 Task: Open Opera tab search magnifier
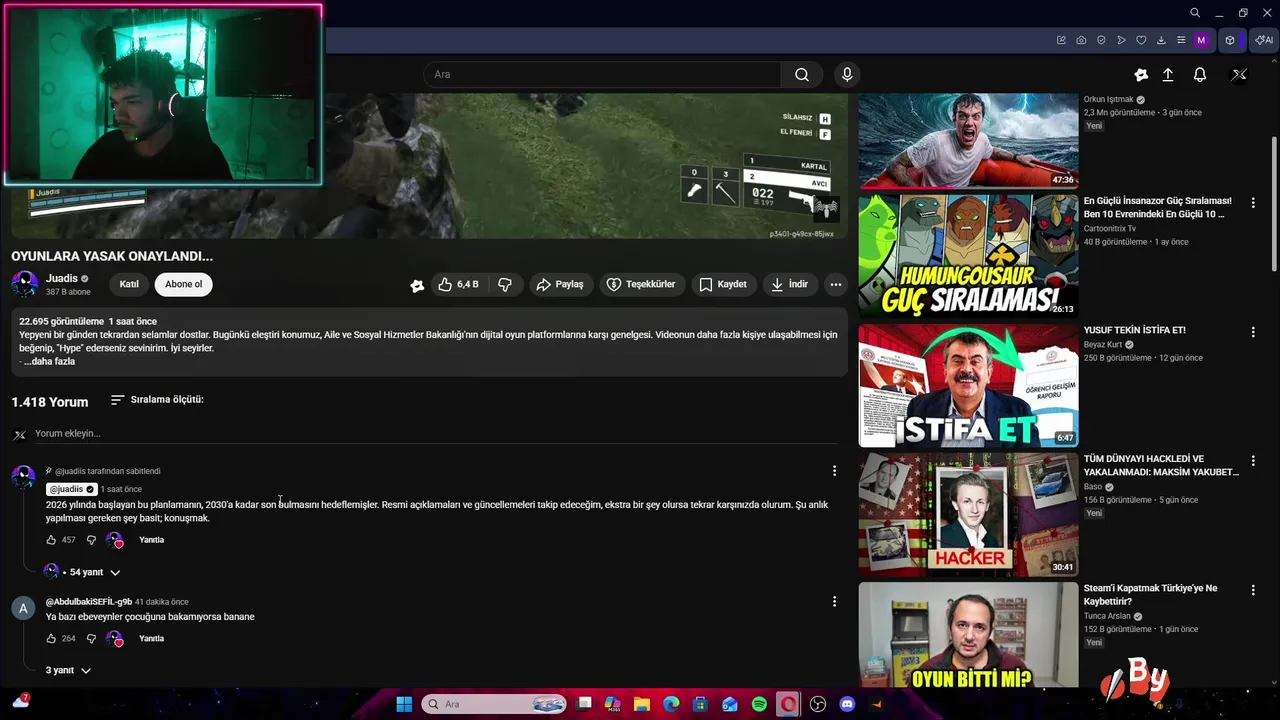[1195, 13]
